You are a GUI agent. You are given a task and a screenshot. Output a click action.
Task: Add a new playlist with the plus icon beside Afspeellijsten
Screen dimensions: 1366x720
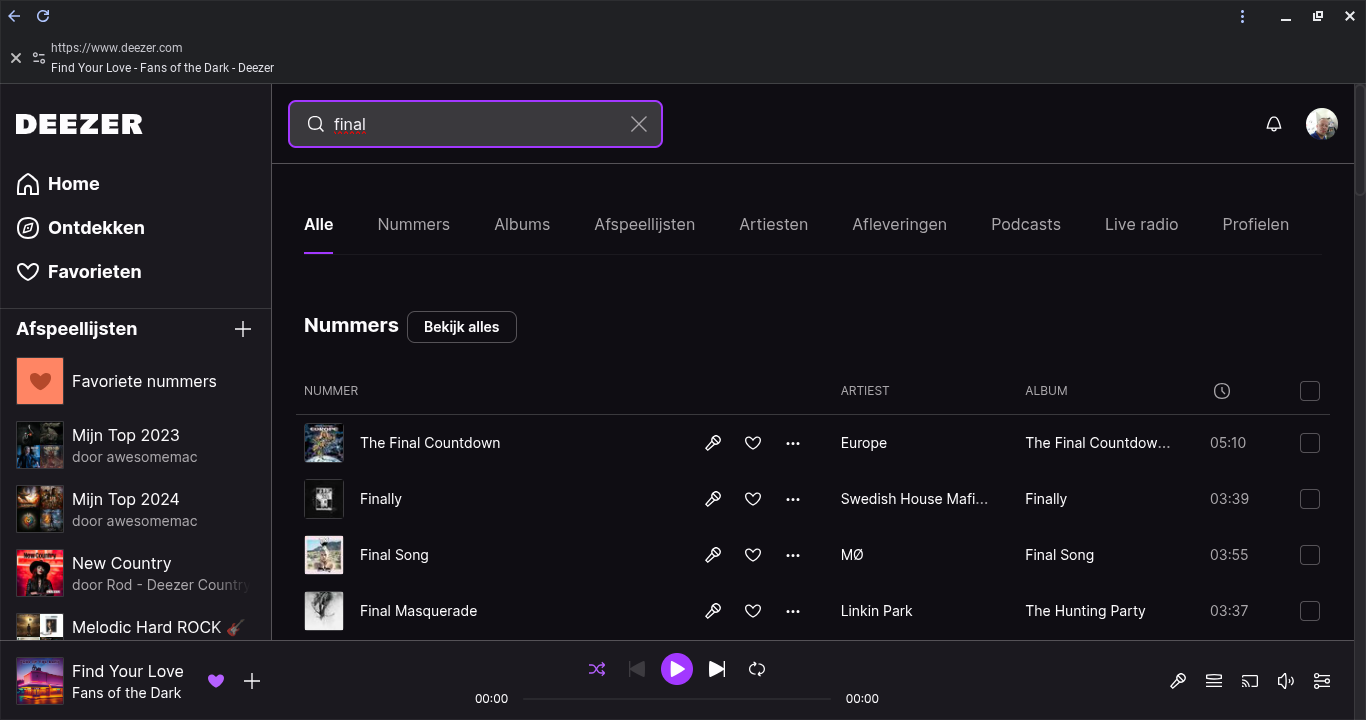[243, 329]
